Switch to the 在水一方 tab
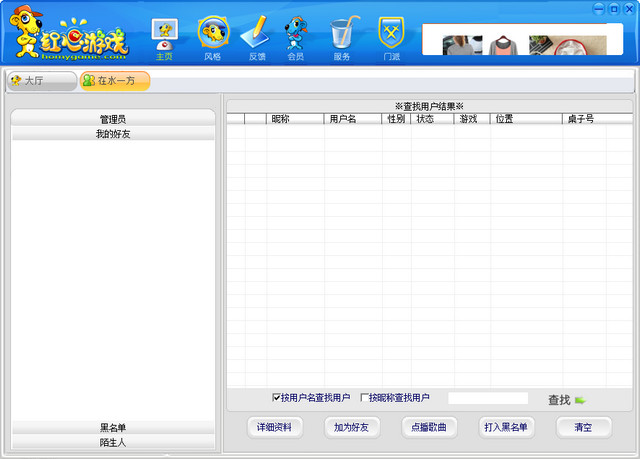 pos(115,80)
